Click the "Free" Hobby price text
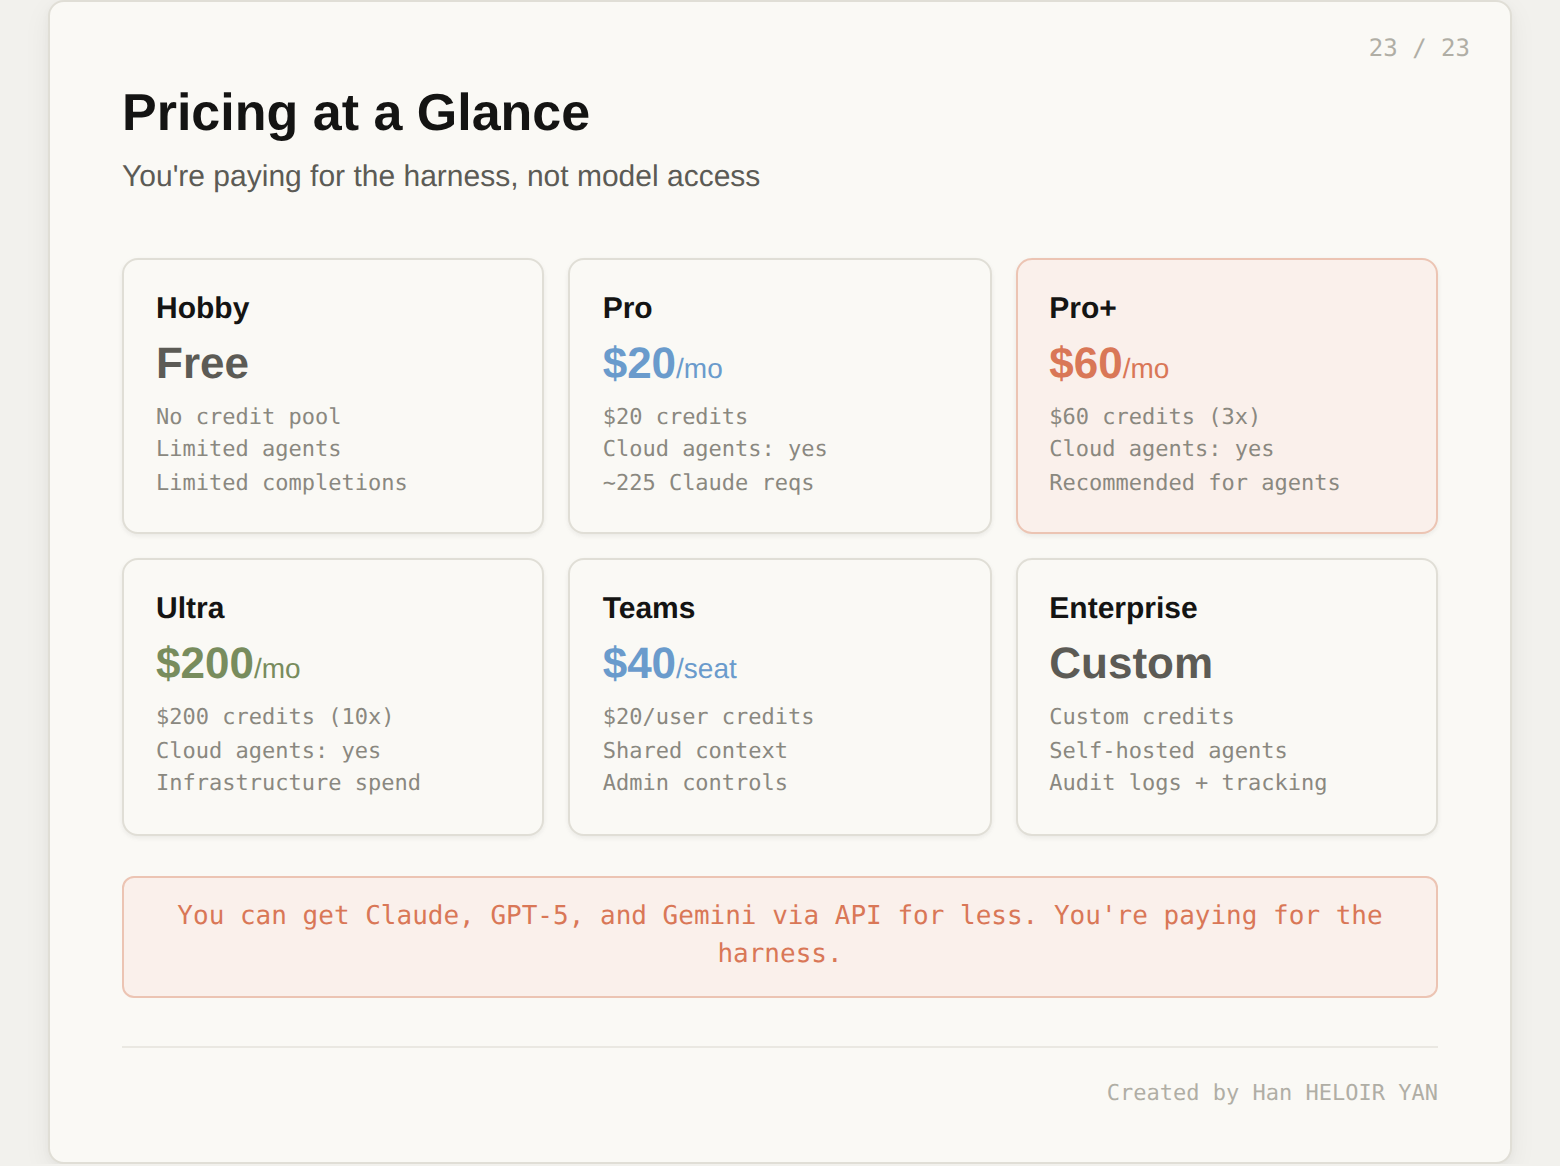 [x=202, y=364]
